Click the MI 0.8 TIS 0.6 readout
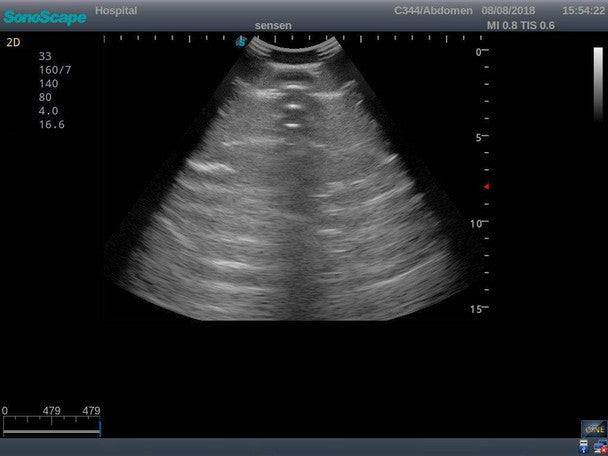608x456 pixels. pos(520,26)
